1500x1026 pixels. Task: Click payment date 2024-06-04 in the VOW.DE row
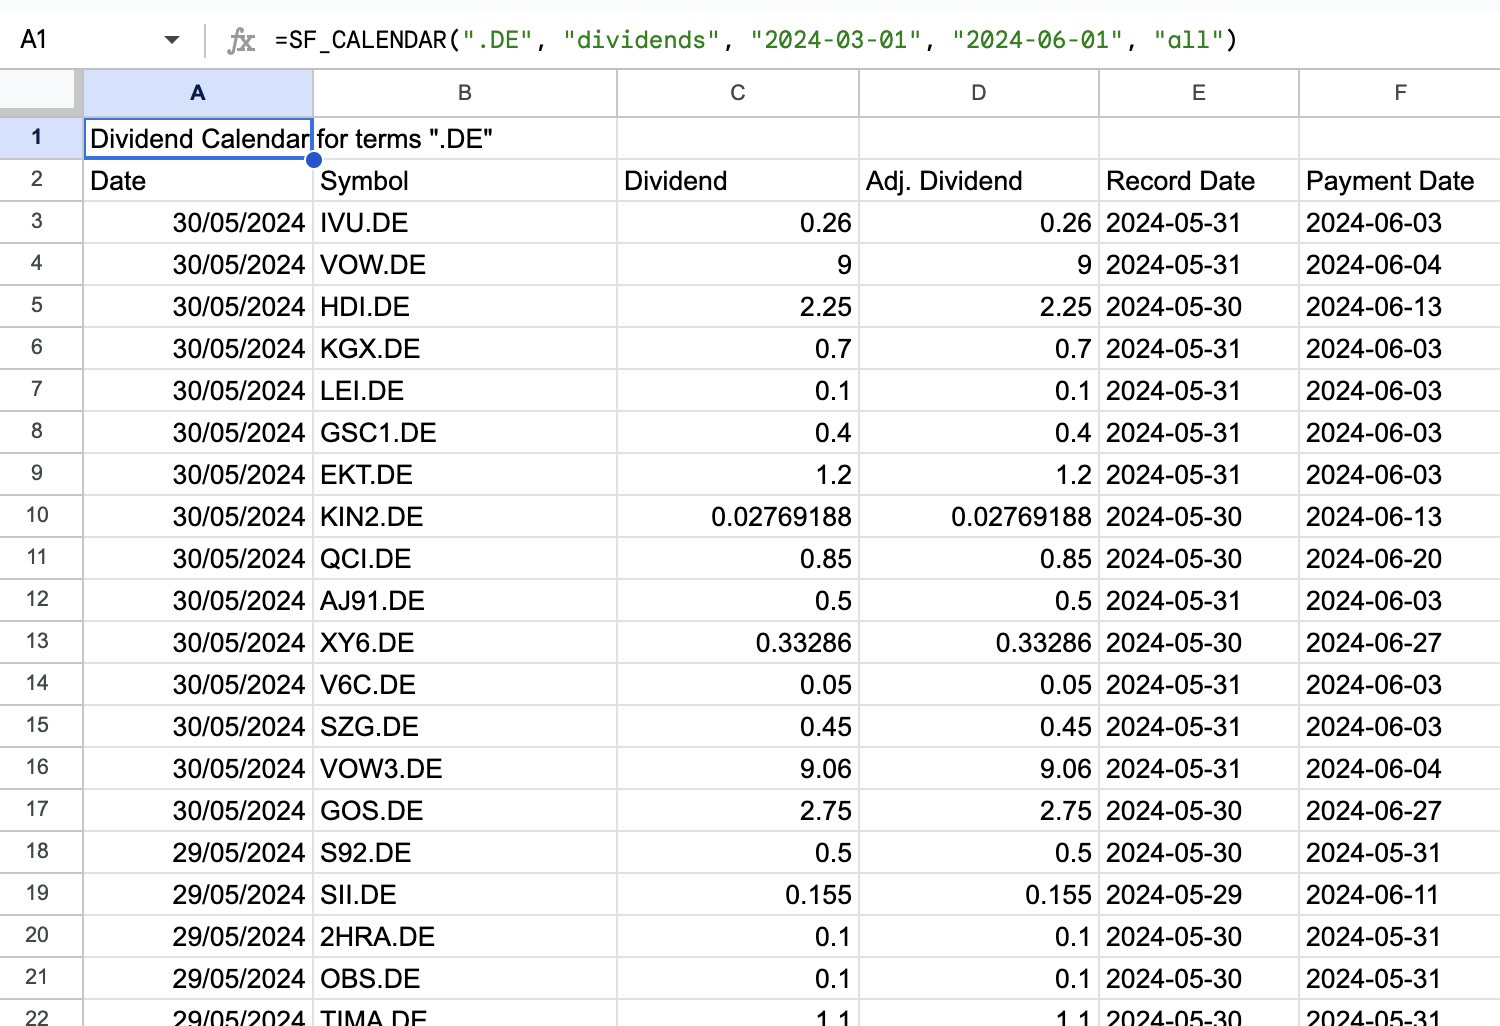click(x=1400, y=265)
